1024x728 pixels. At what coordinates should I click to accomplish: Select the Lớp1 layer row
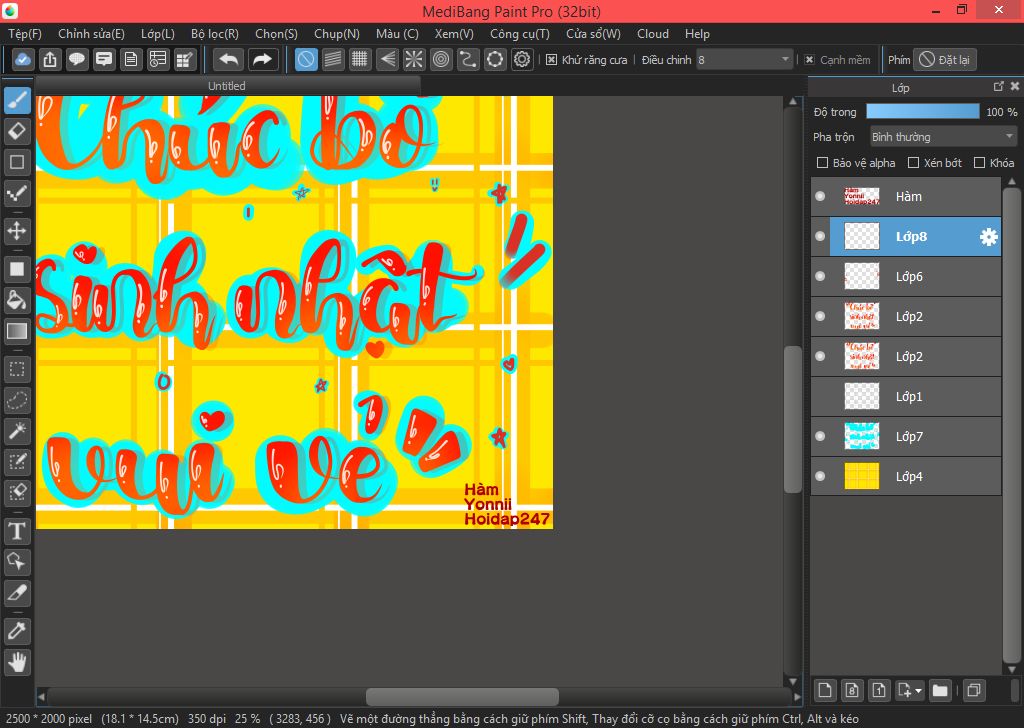click(x=906, y=396)
